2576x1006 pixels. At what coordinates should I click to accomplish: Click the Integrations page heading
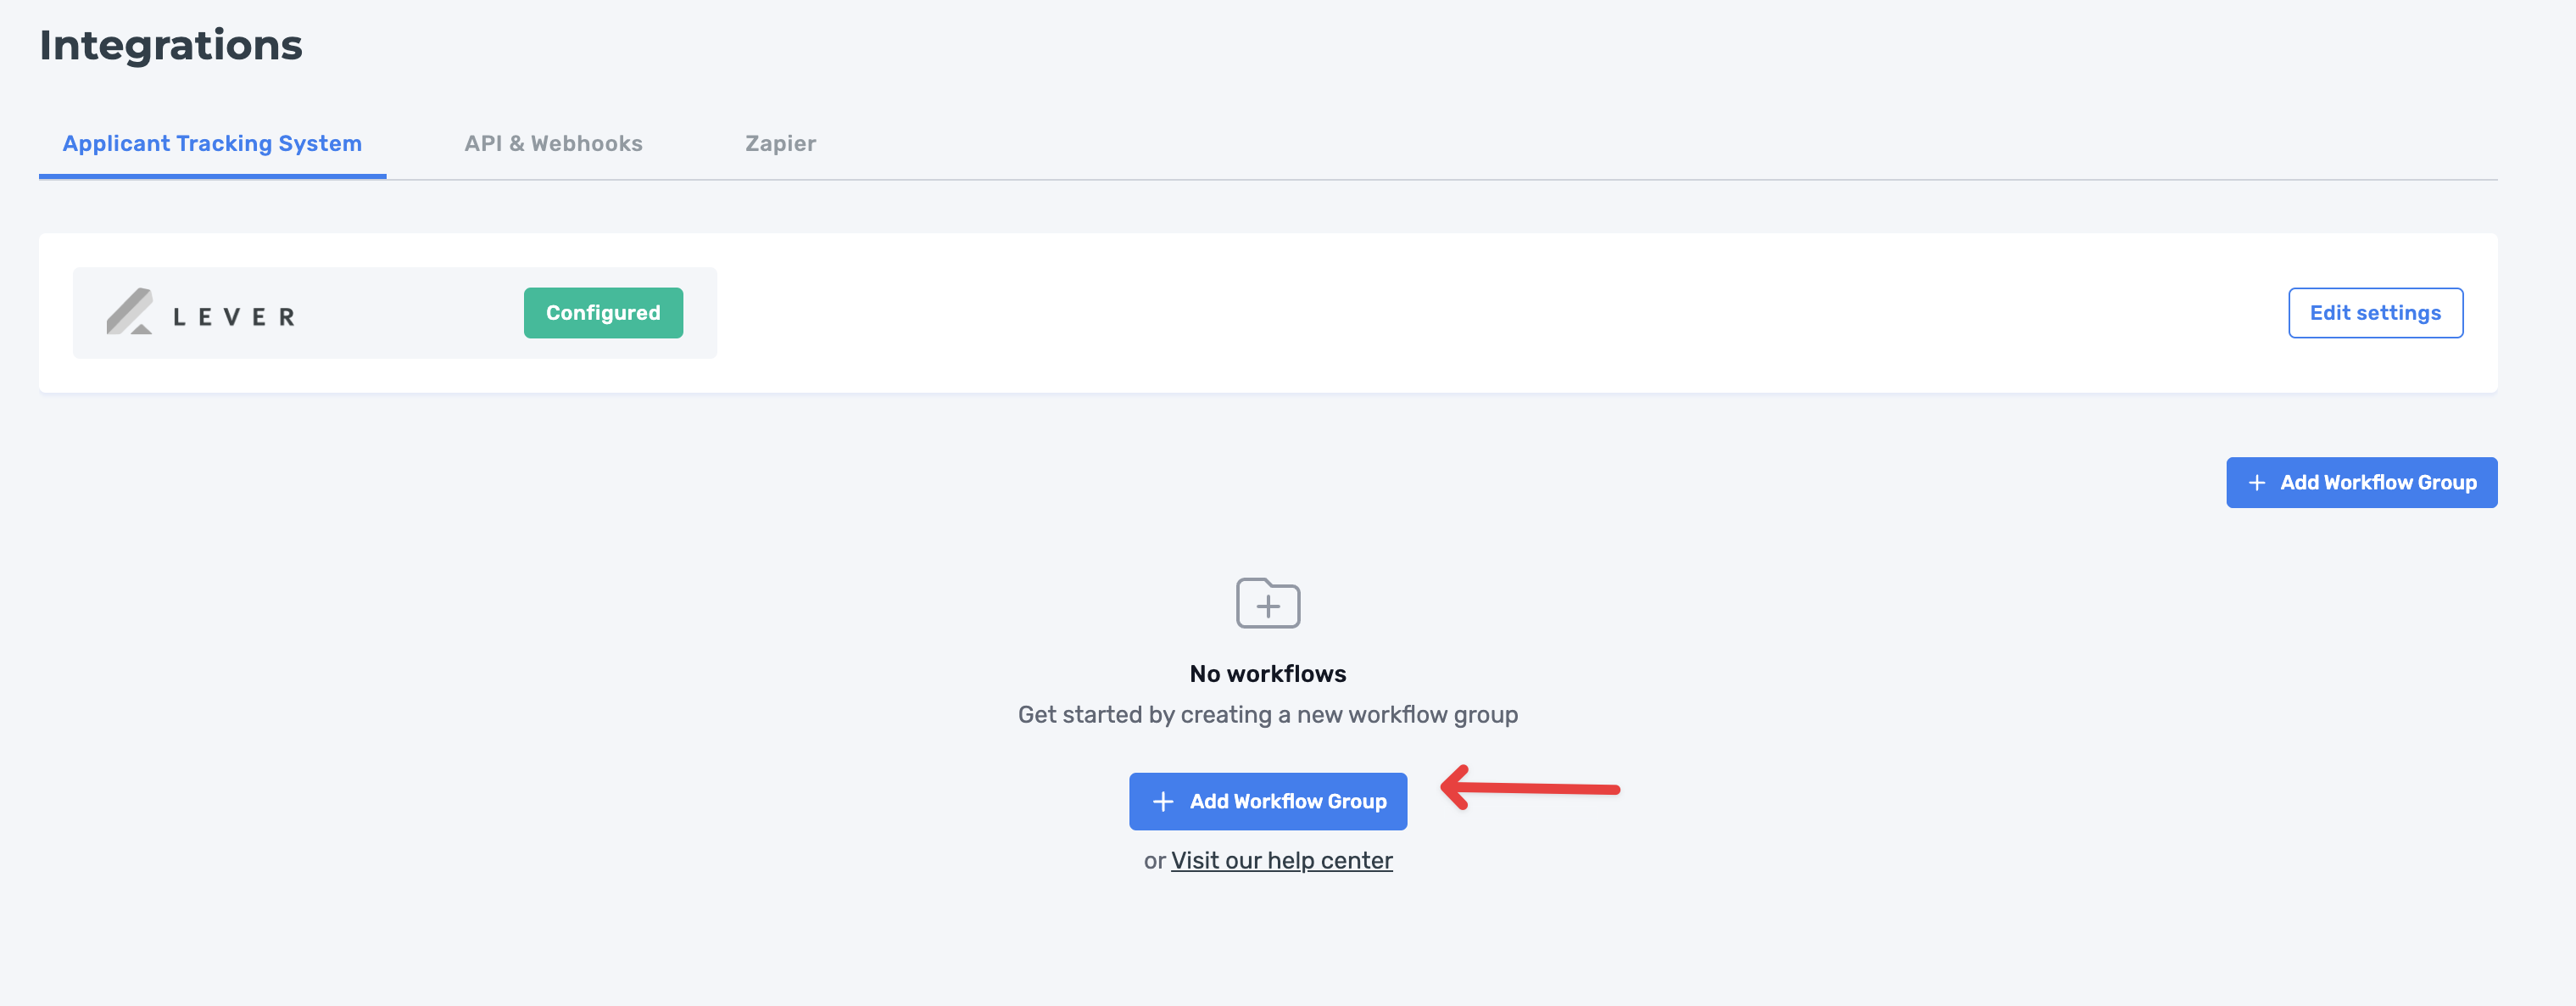171,45
